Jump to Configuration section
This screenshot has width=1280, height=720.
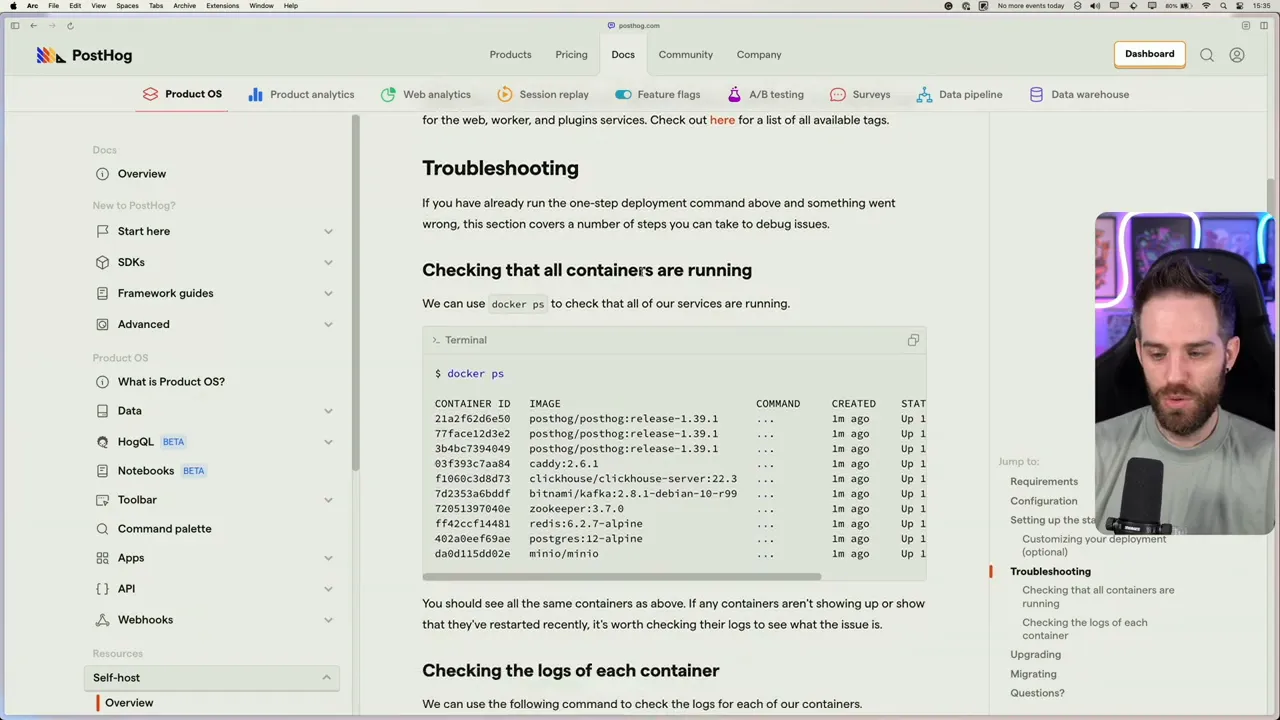(1043, 500)
